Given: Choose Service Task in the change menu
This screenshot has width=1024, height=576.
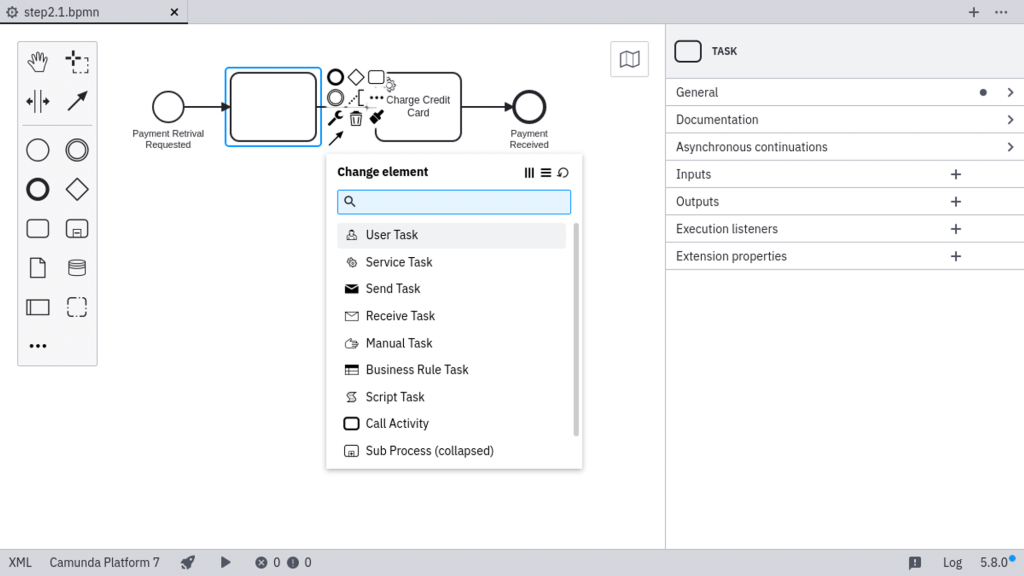Looking at the screenshot, I should coord(451,263).
